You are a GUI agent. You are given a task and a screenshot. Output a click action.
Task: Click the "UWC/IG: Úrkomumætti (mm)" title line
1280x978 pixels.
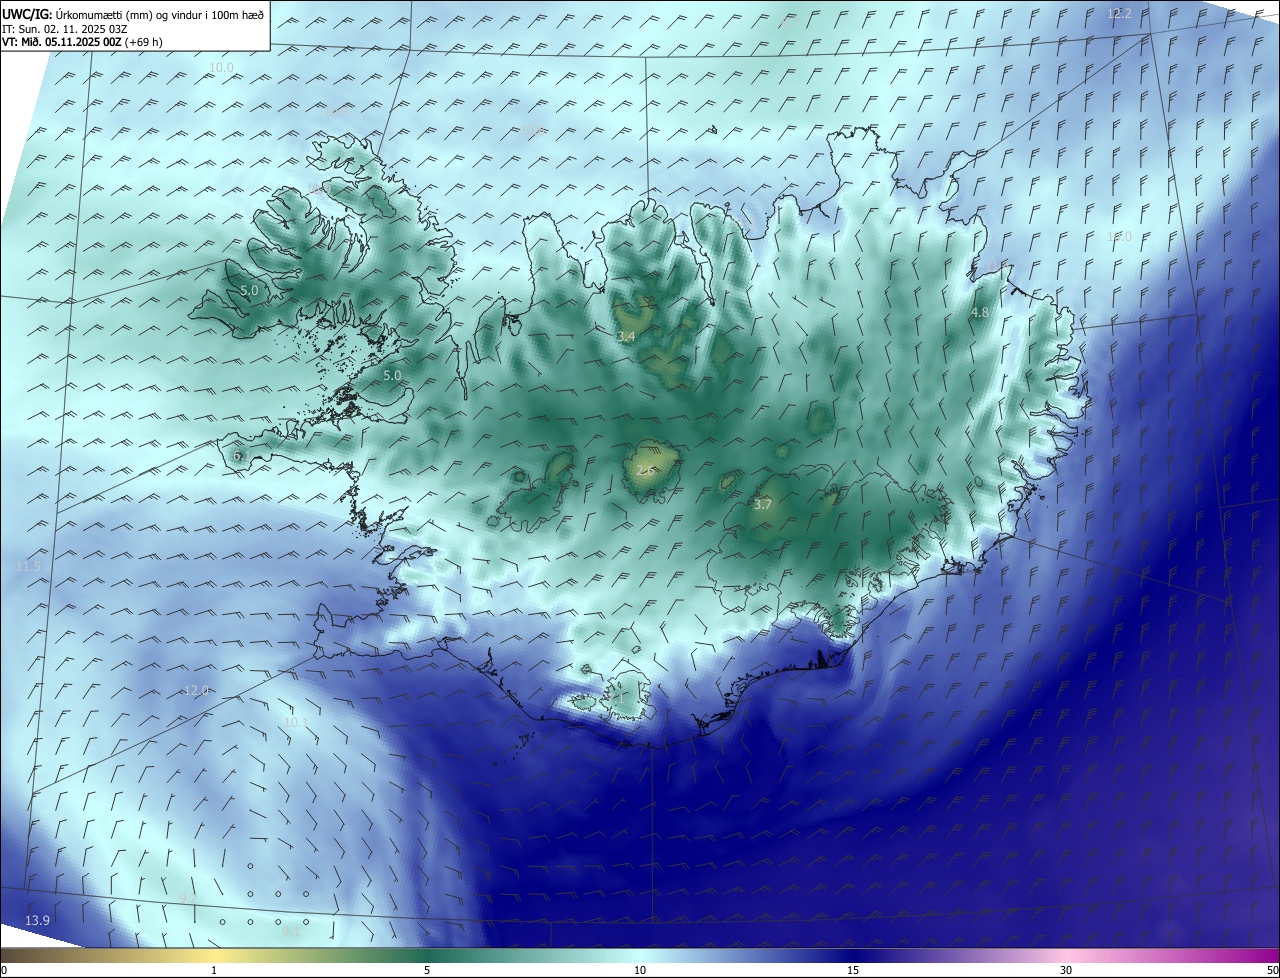click(134, 14)
